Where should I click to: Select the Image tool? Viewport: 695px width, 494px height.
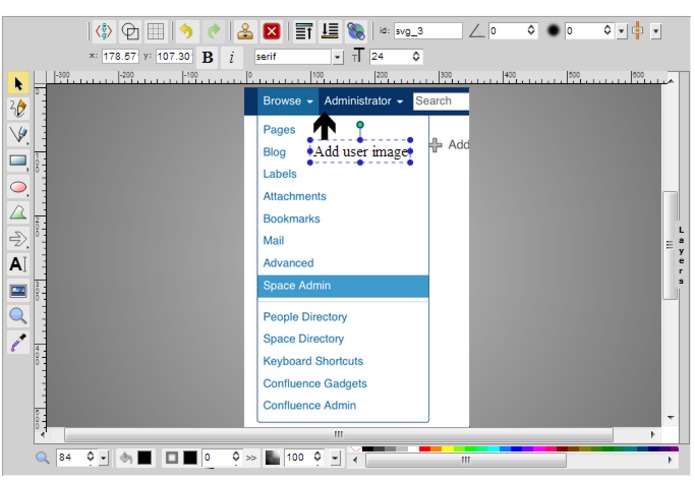point(18,291)
